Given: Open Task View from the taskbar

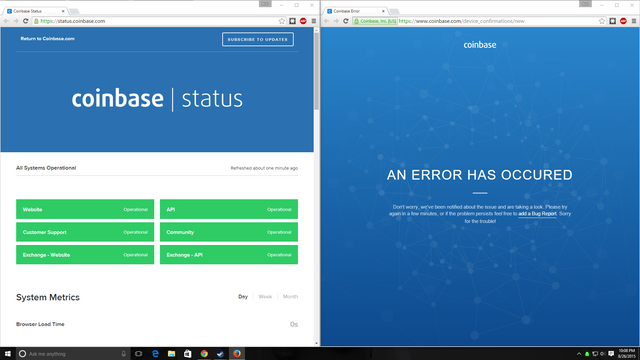Looking at the screenshot, I should [139, 353].
